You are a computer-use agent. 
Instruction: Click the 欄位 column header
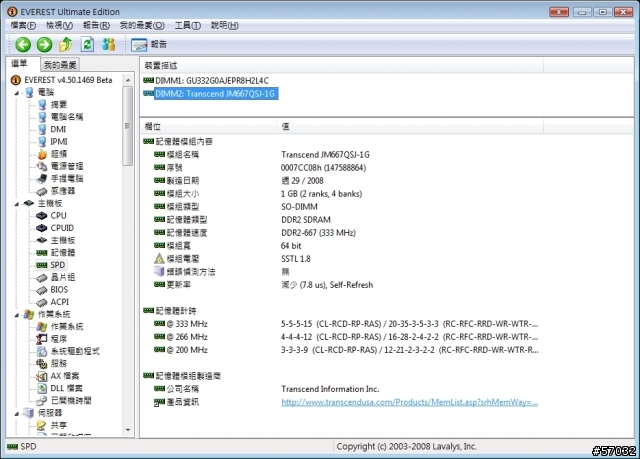click(x=208, y=126)
